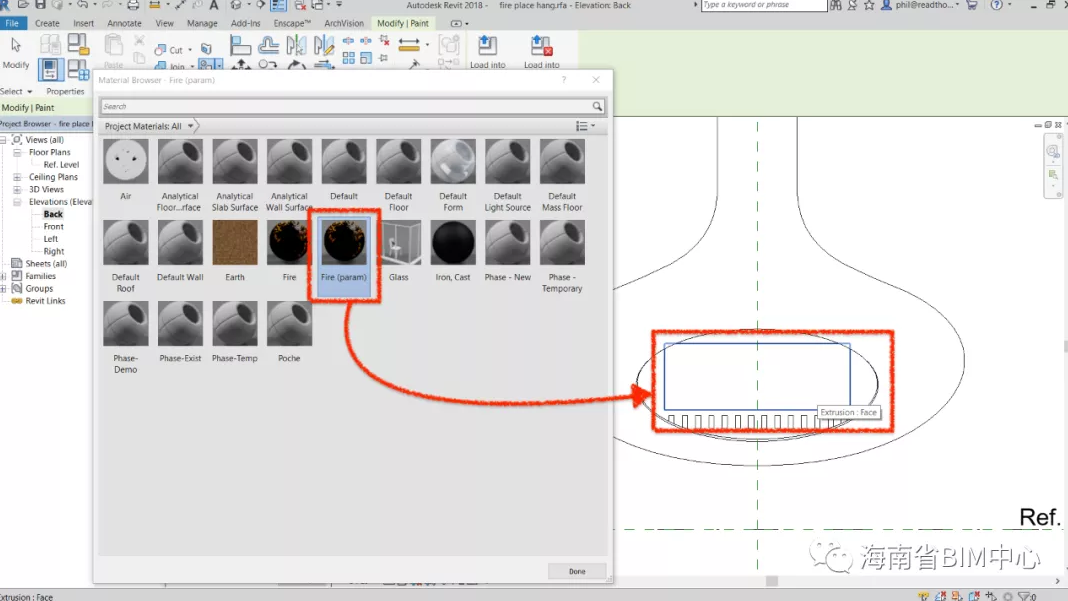The height and width of the screenshot is (601, 1068).
Task: Click the Modify arrow tool in ribbon
Action: point(16,46)
